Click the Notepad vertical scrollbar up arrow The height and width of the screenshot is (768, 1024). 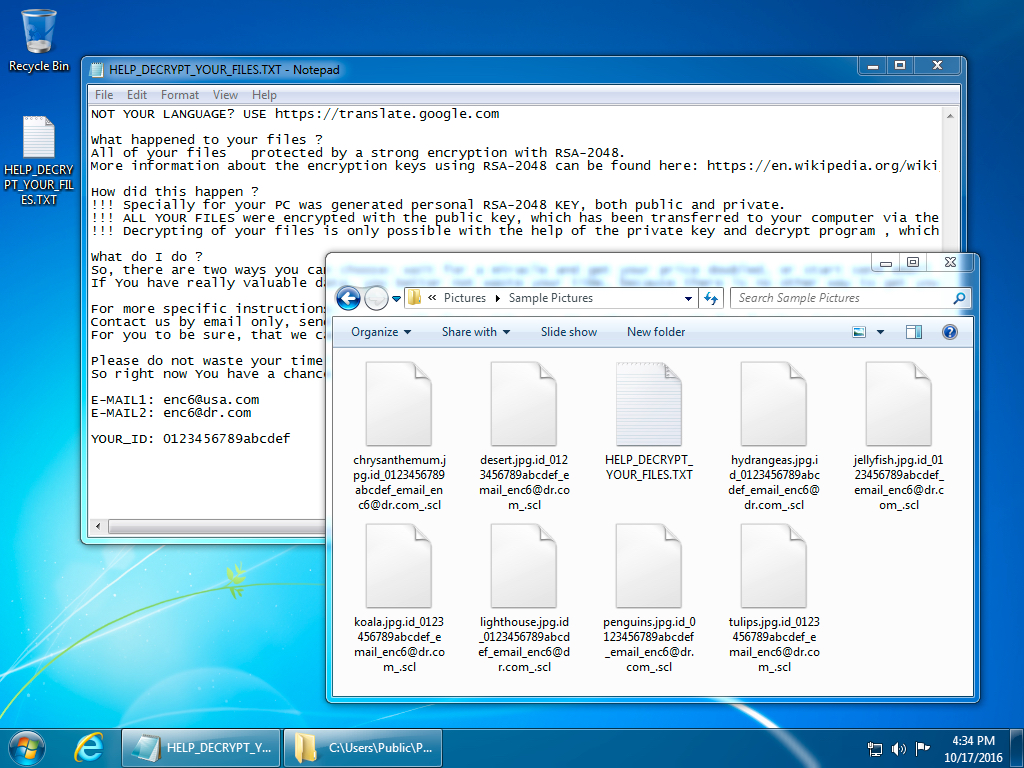point(950,116)
